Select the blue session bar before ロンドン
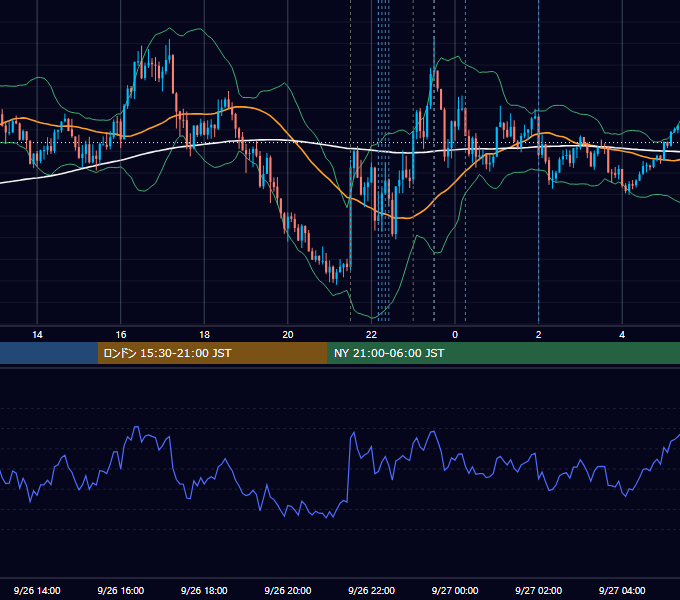 pos(49,353)
